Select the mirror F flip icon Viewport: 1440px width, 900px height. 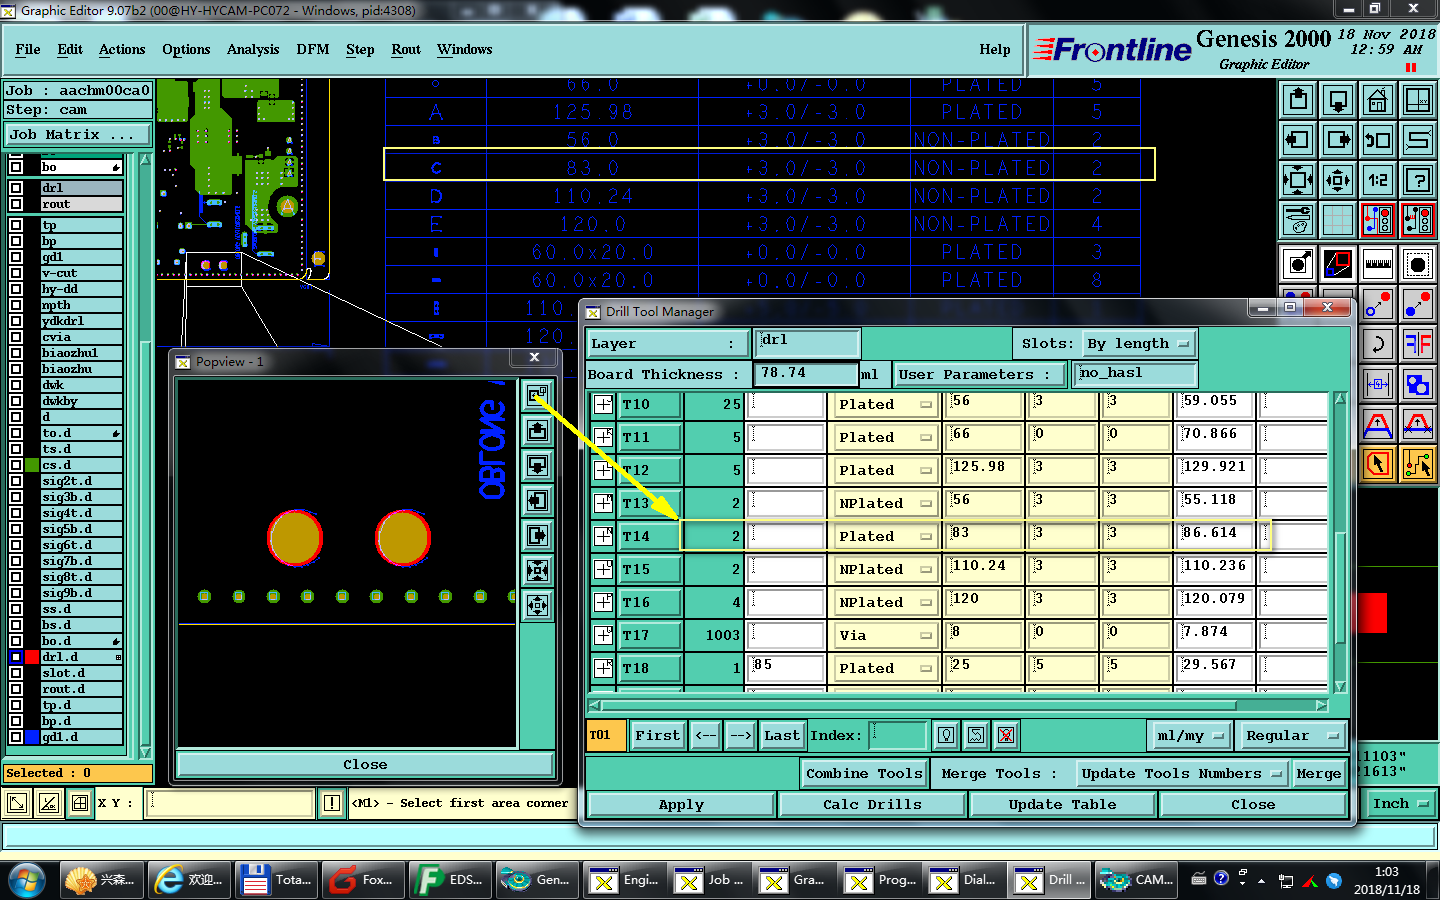coord(1418,345)
